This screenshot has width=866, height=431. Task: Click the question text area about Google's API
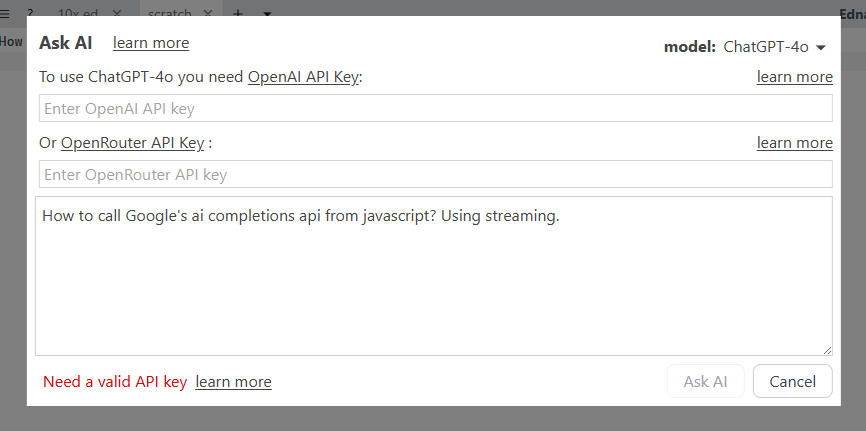click(434, 276)
